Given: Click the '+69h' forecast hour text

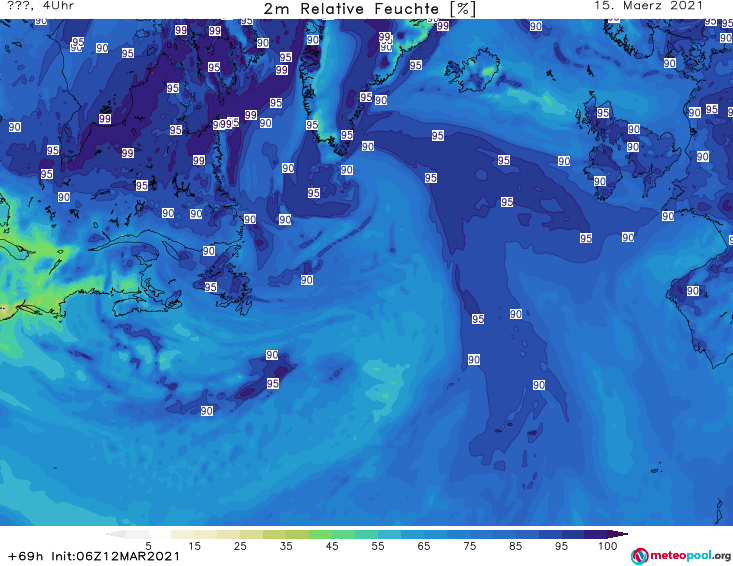Looking at the screenshot, I should [26, 556].
